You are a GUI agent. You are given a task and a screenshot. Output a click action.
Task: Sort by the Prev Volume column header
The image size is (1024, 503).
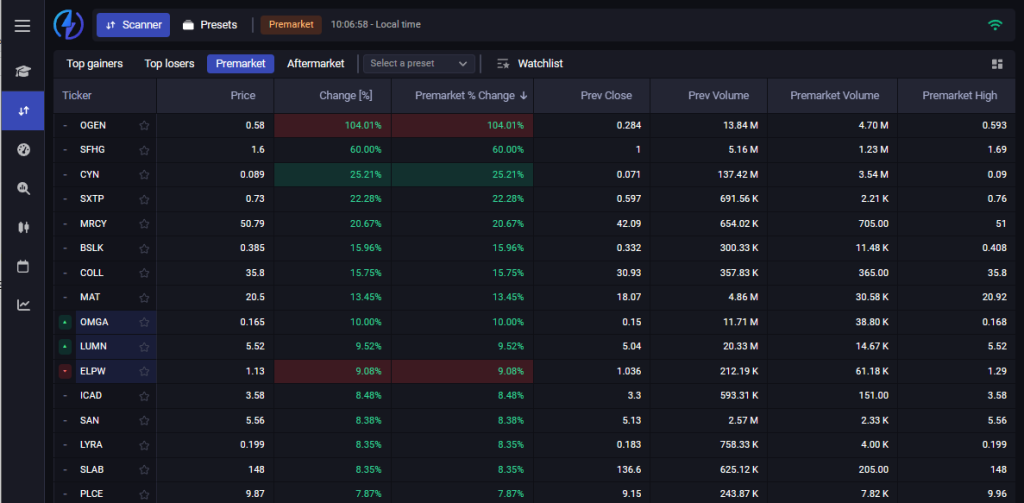coord(709,95)
